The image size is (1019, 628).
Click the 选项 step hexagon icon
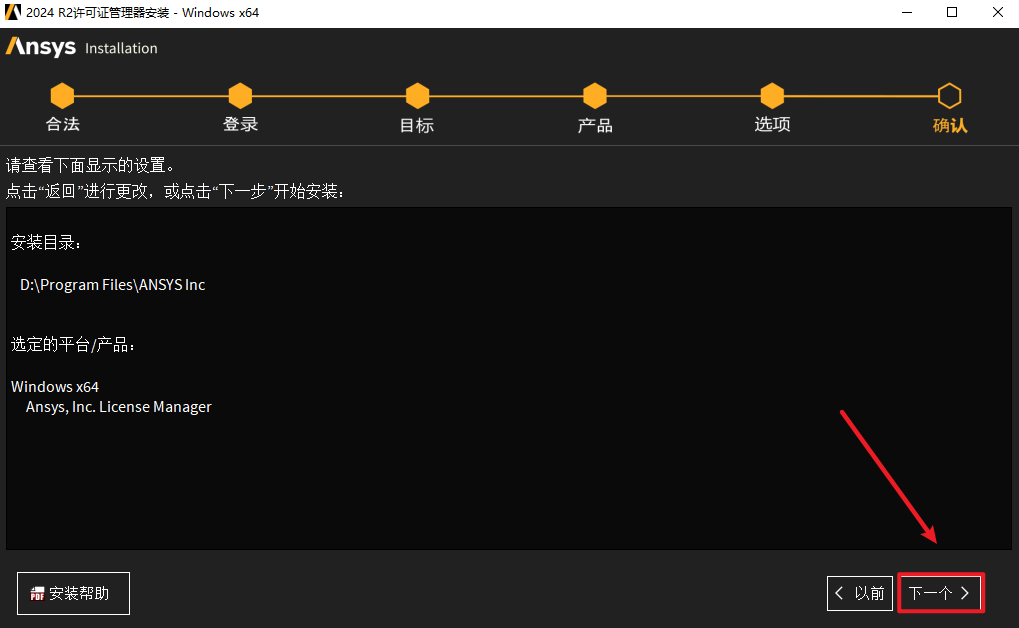click(772, 96)
